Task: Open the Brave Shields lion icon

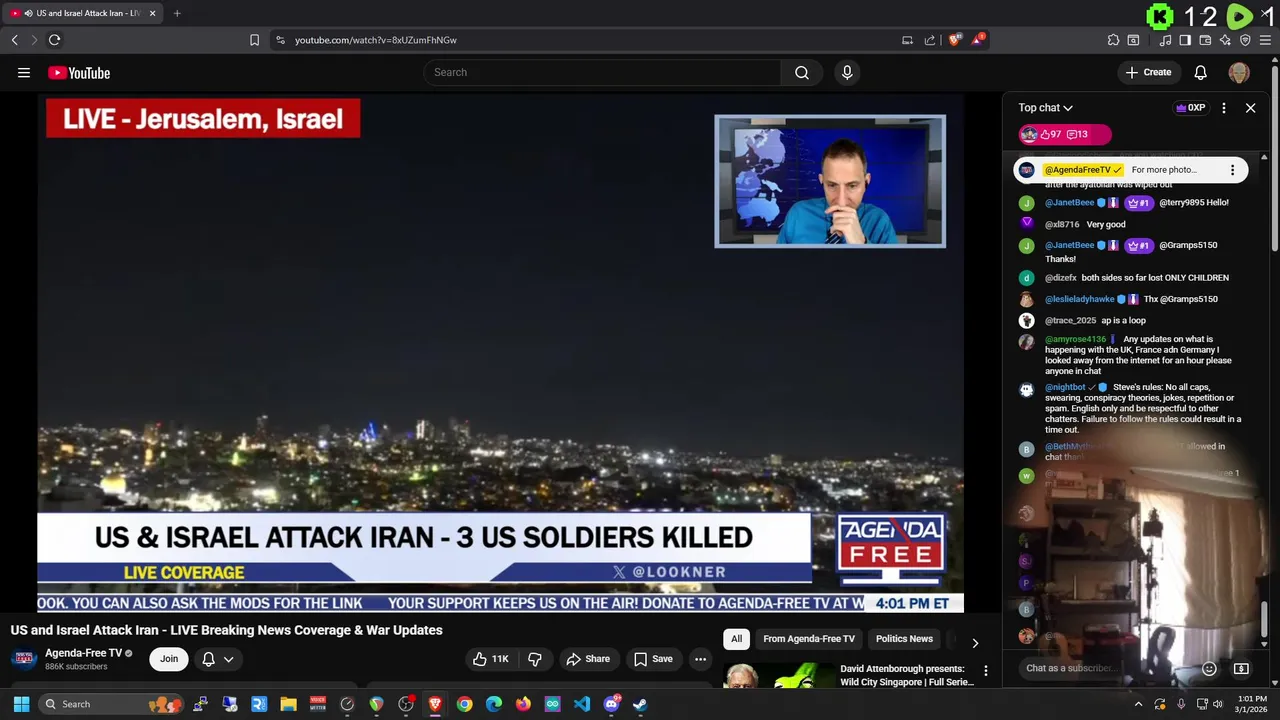Action: tap(955, 40)
